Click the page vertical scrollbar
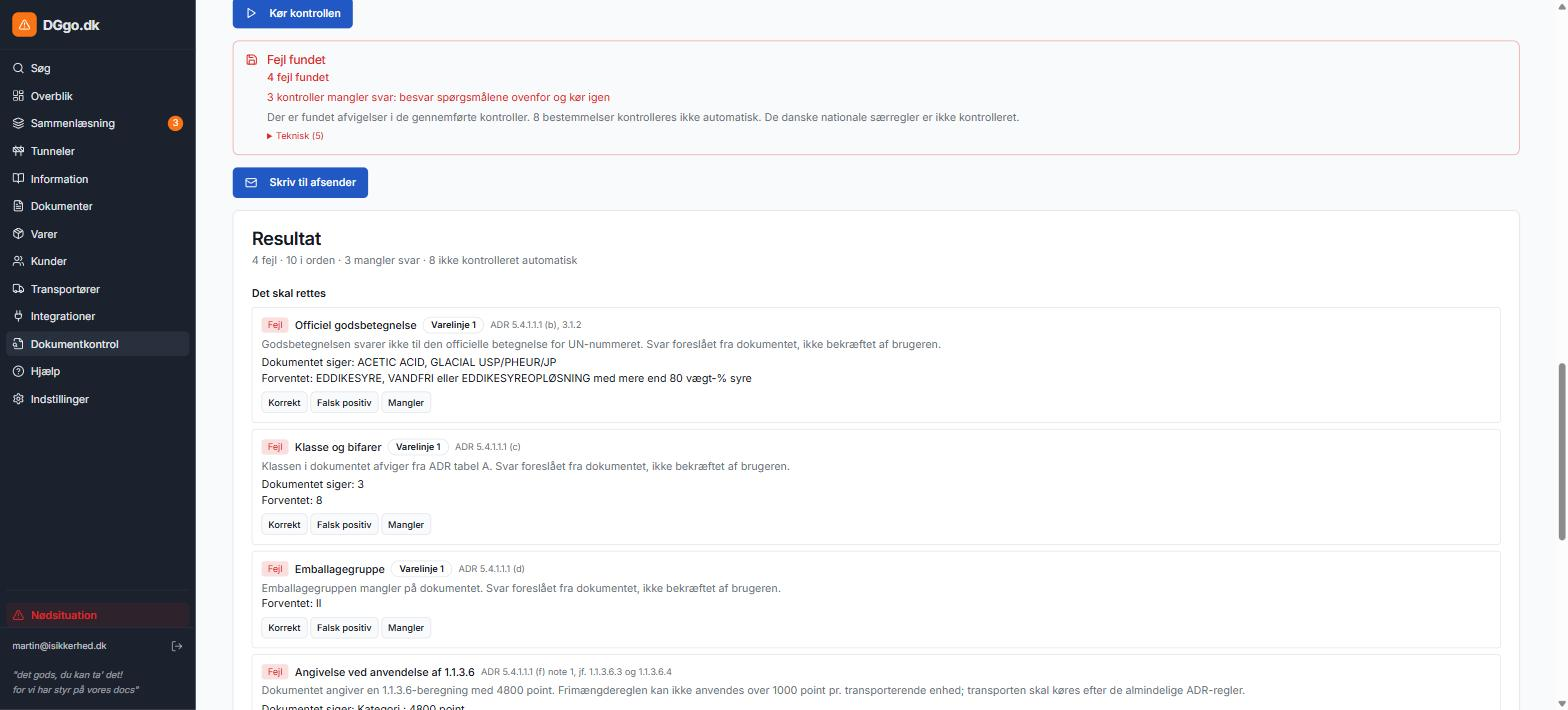 1562,453
